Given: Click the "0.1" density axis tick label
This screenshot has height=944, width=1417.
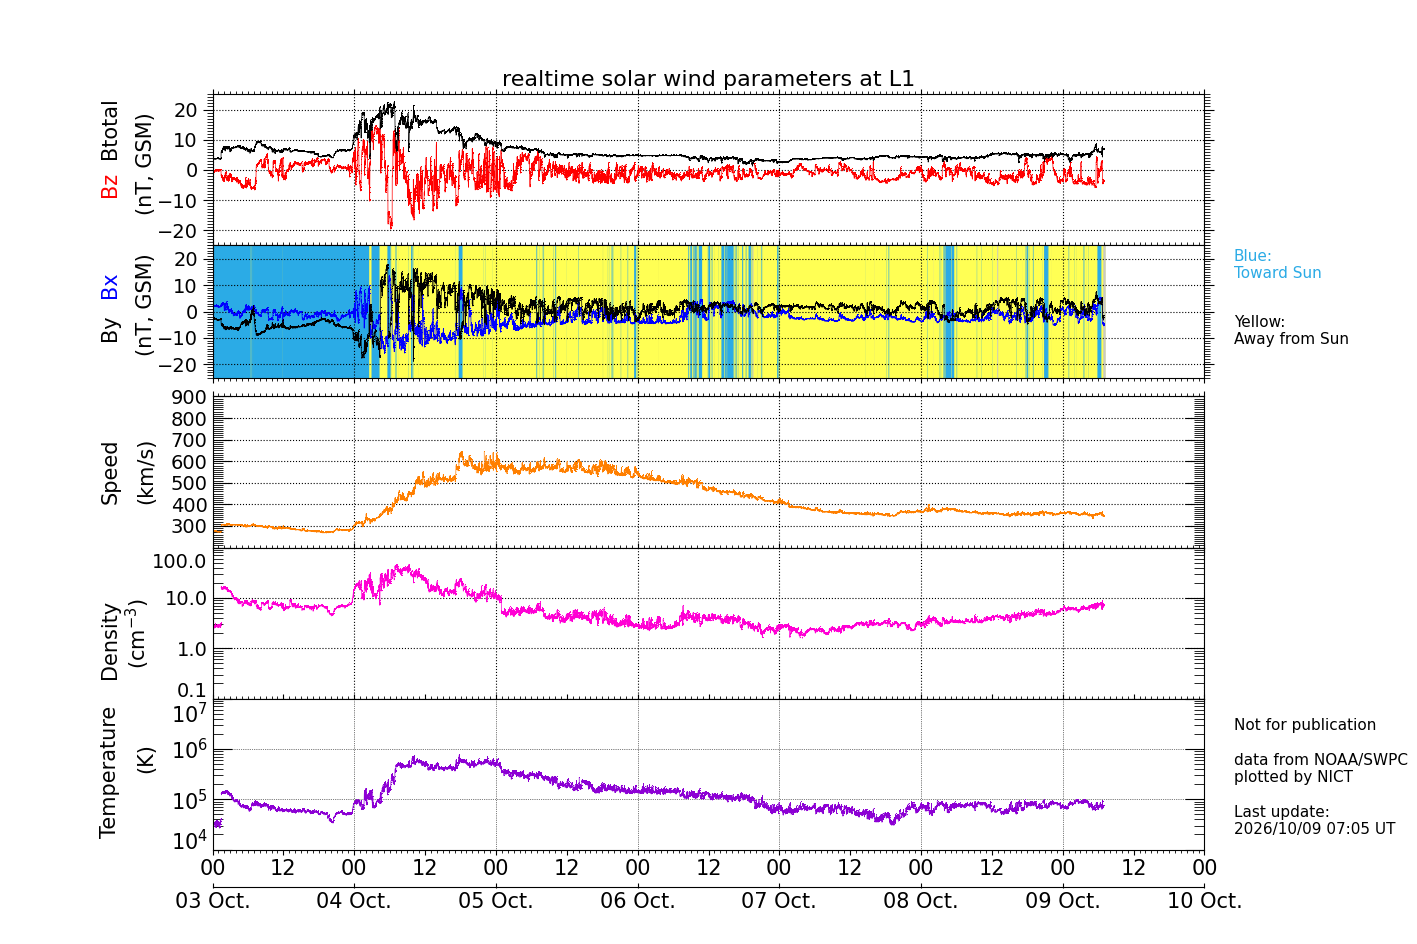Looking at the screenshot, I should tap(192, 691).
